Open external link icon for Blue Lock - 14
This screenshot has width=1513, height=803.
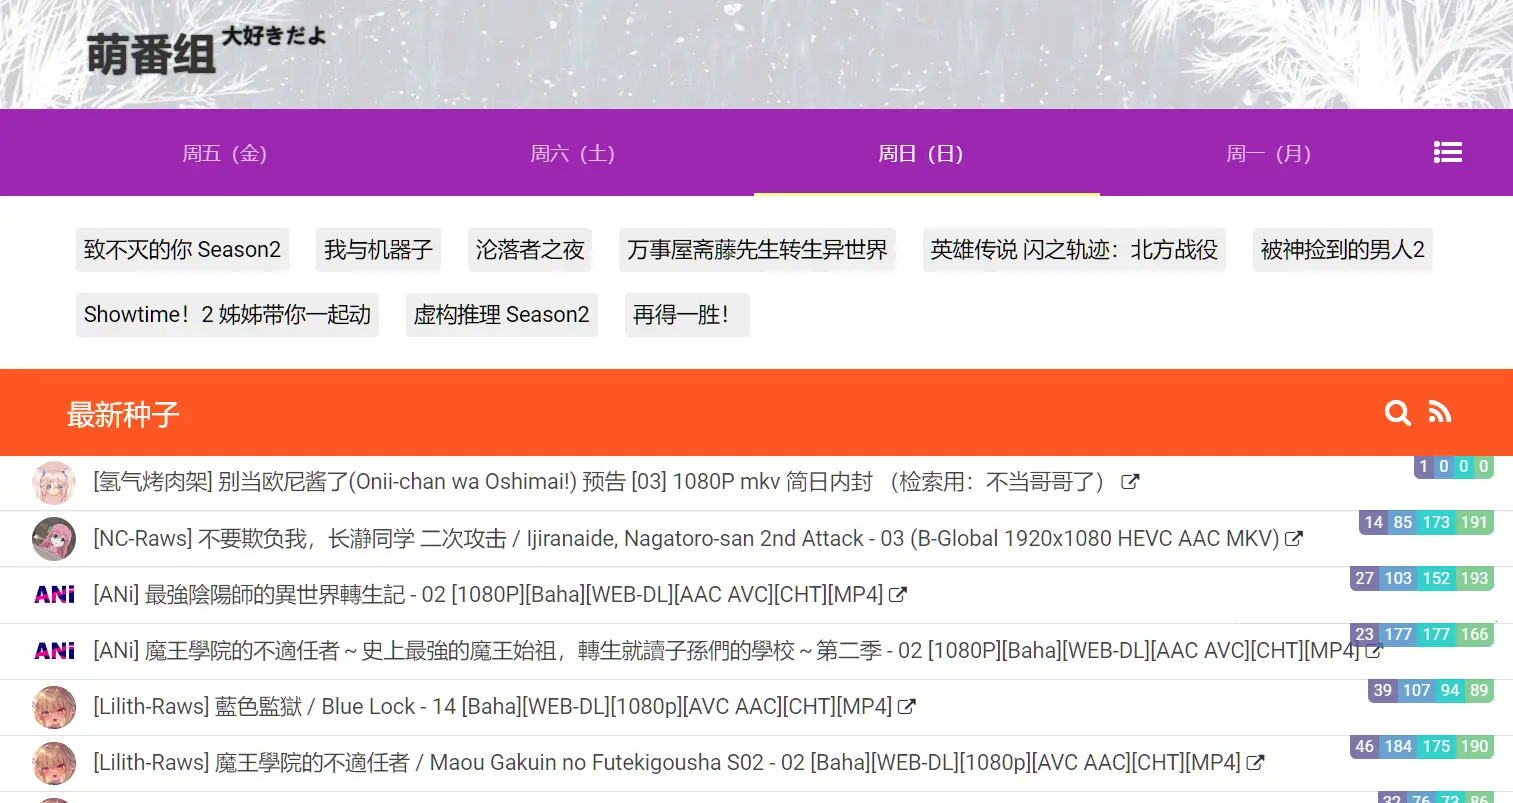point(907,707)
